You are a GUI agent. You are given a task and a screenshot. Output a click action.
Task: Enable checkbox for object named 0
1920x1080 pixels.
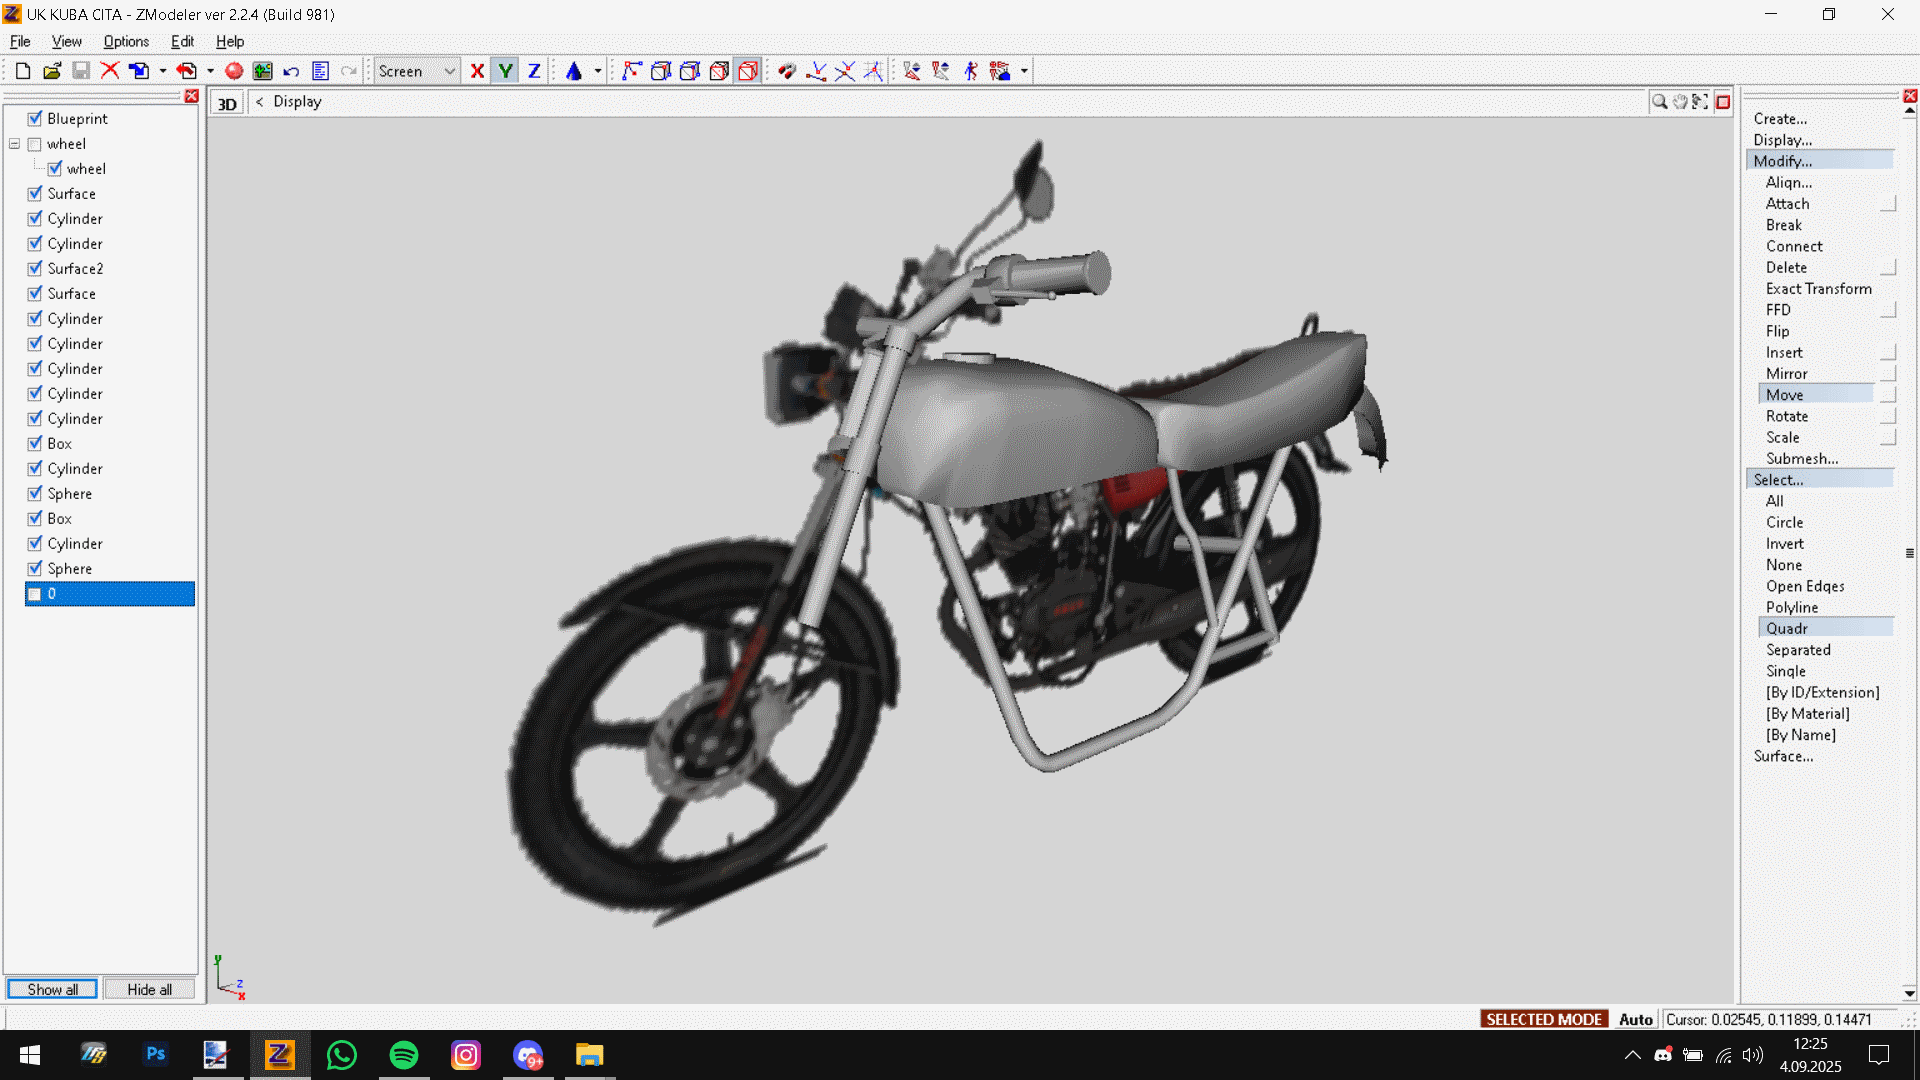click(35, 594)
